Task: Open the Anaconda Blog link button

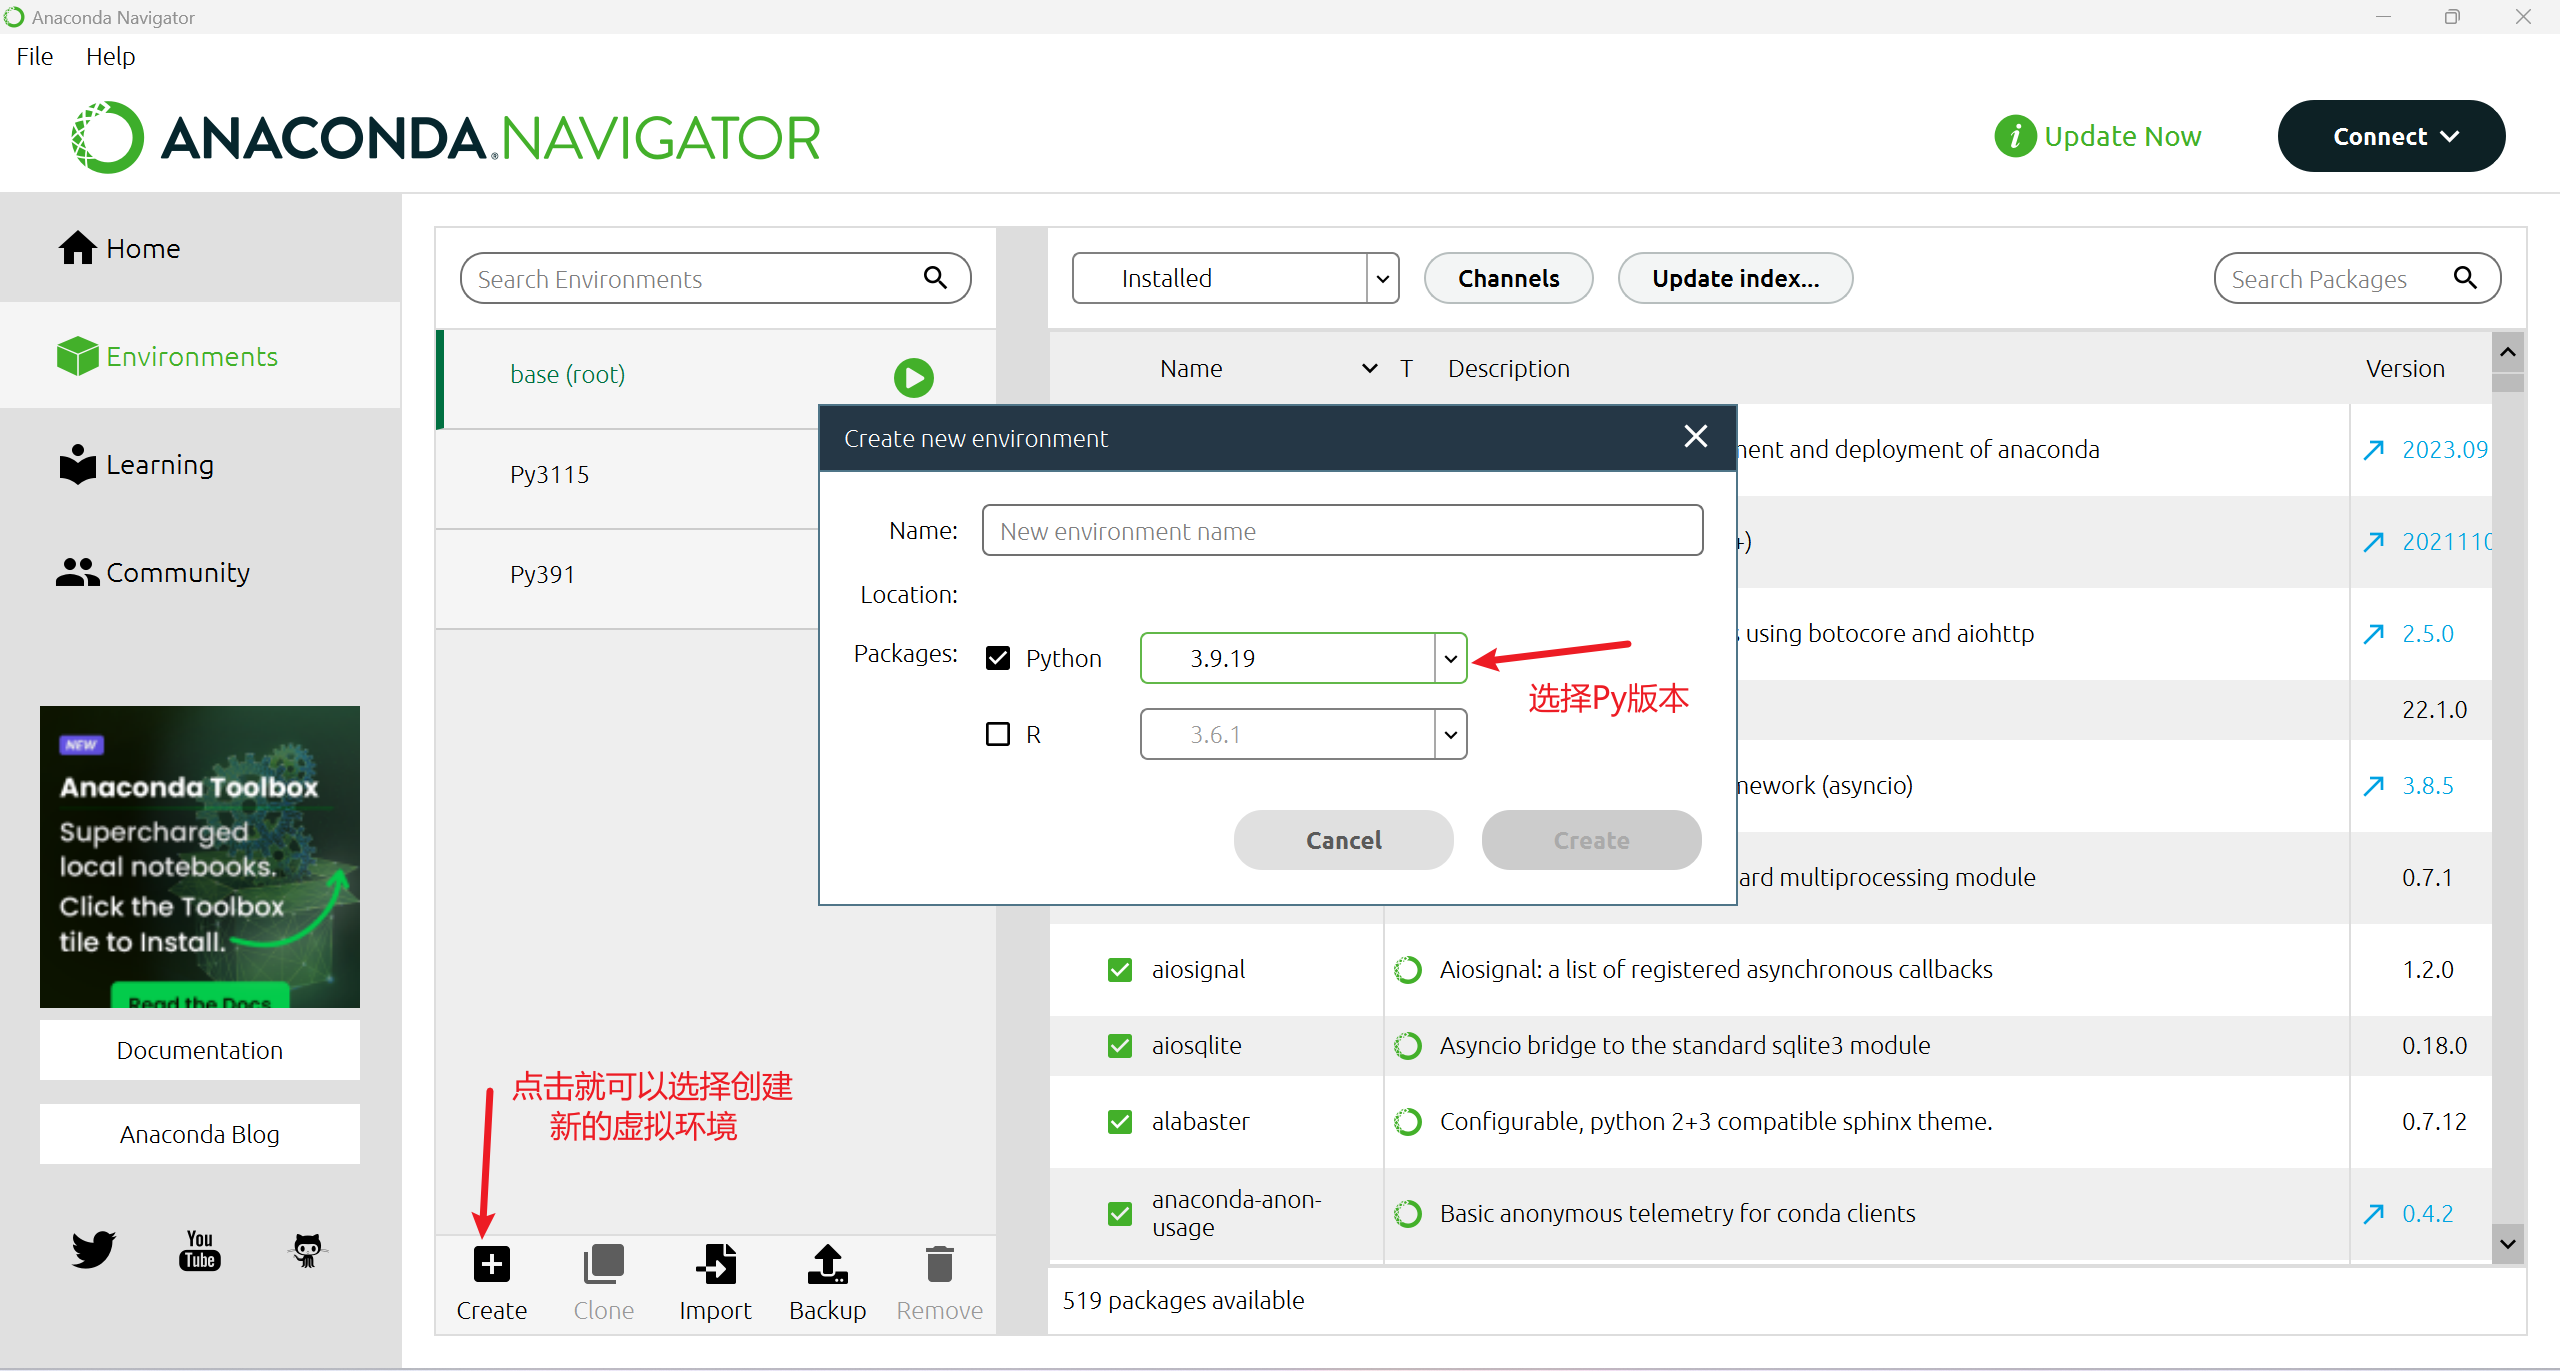Action: (x=200, y=1134)
